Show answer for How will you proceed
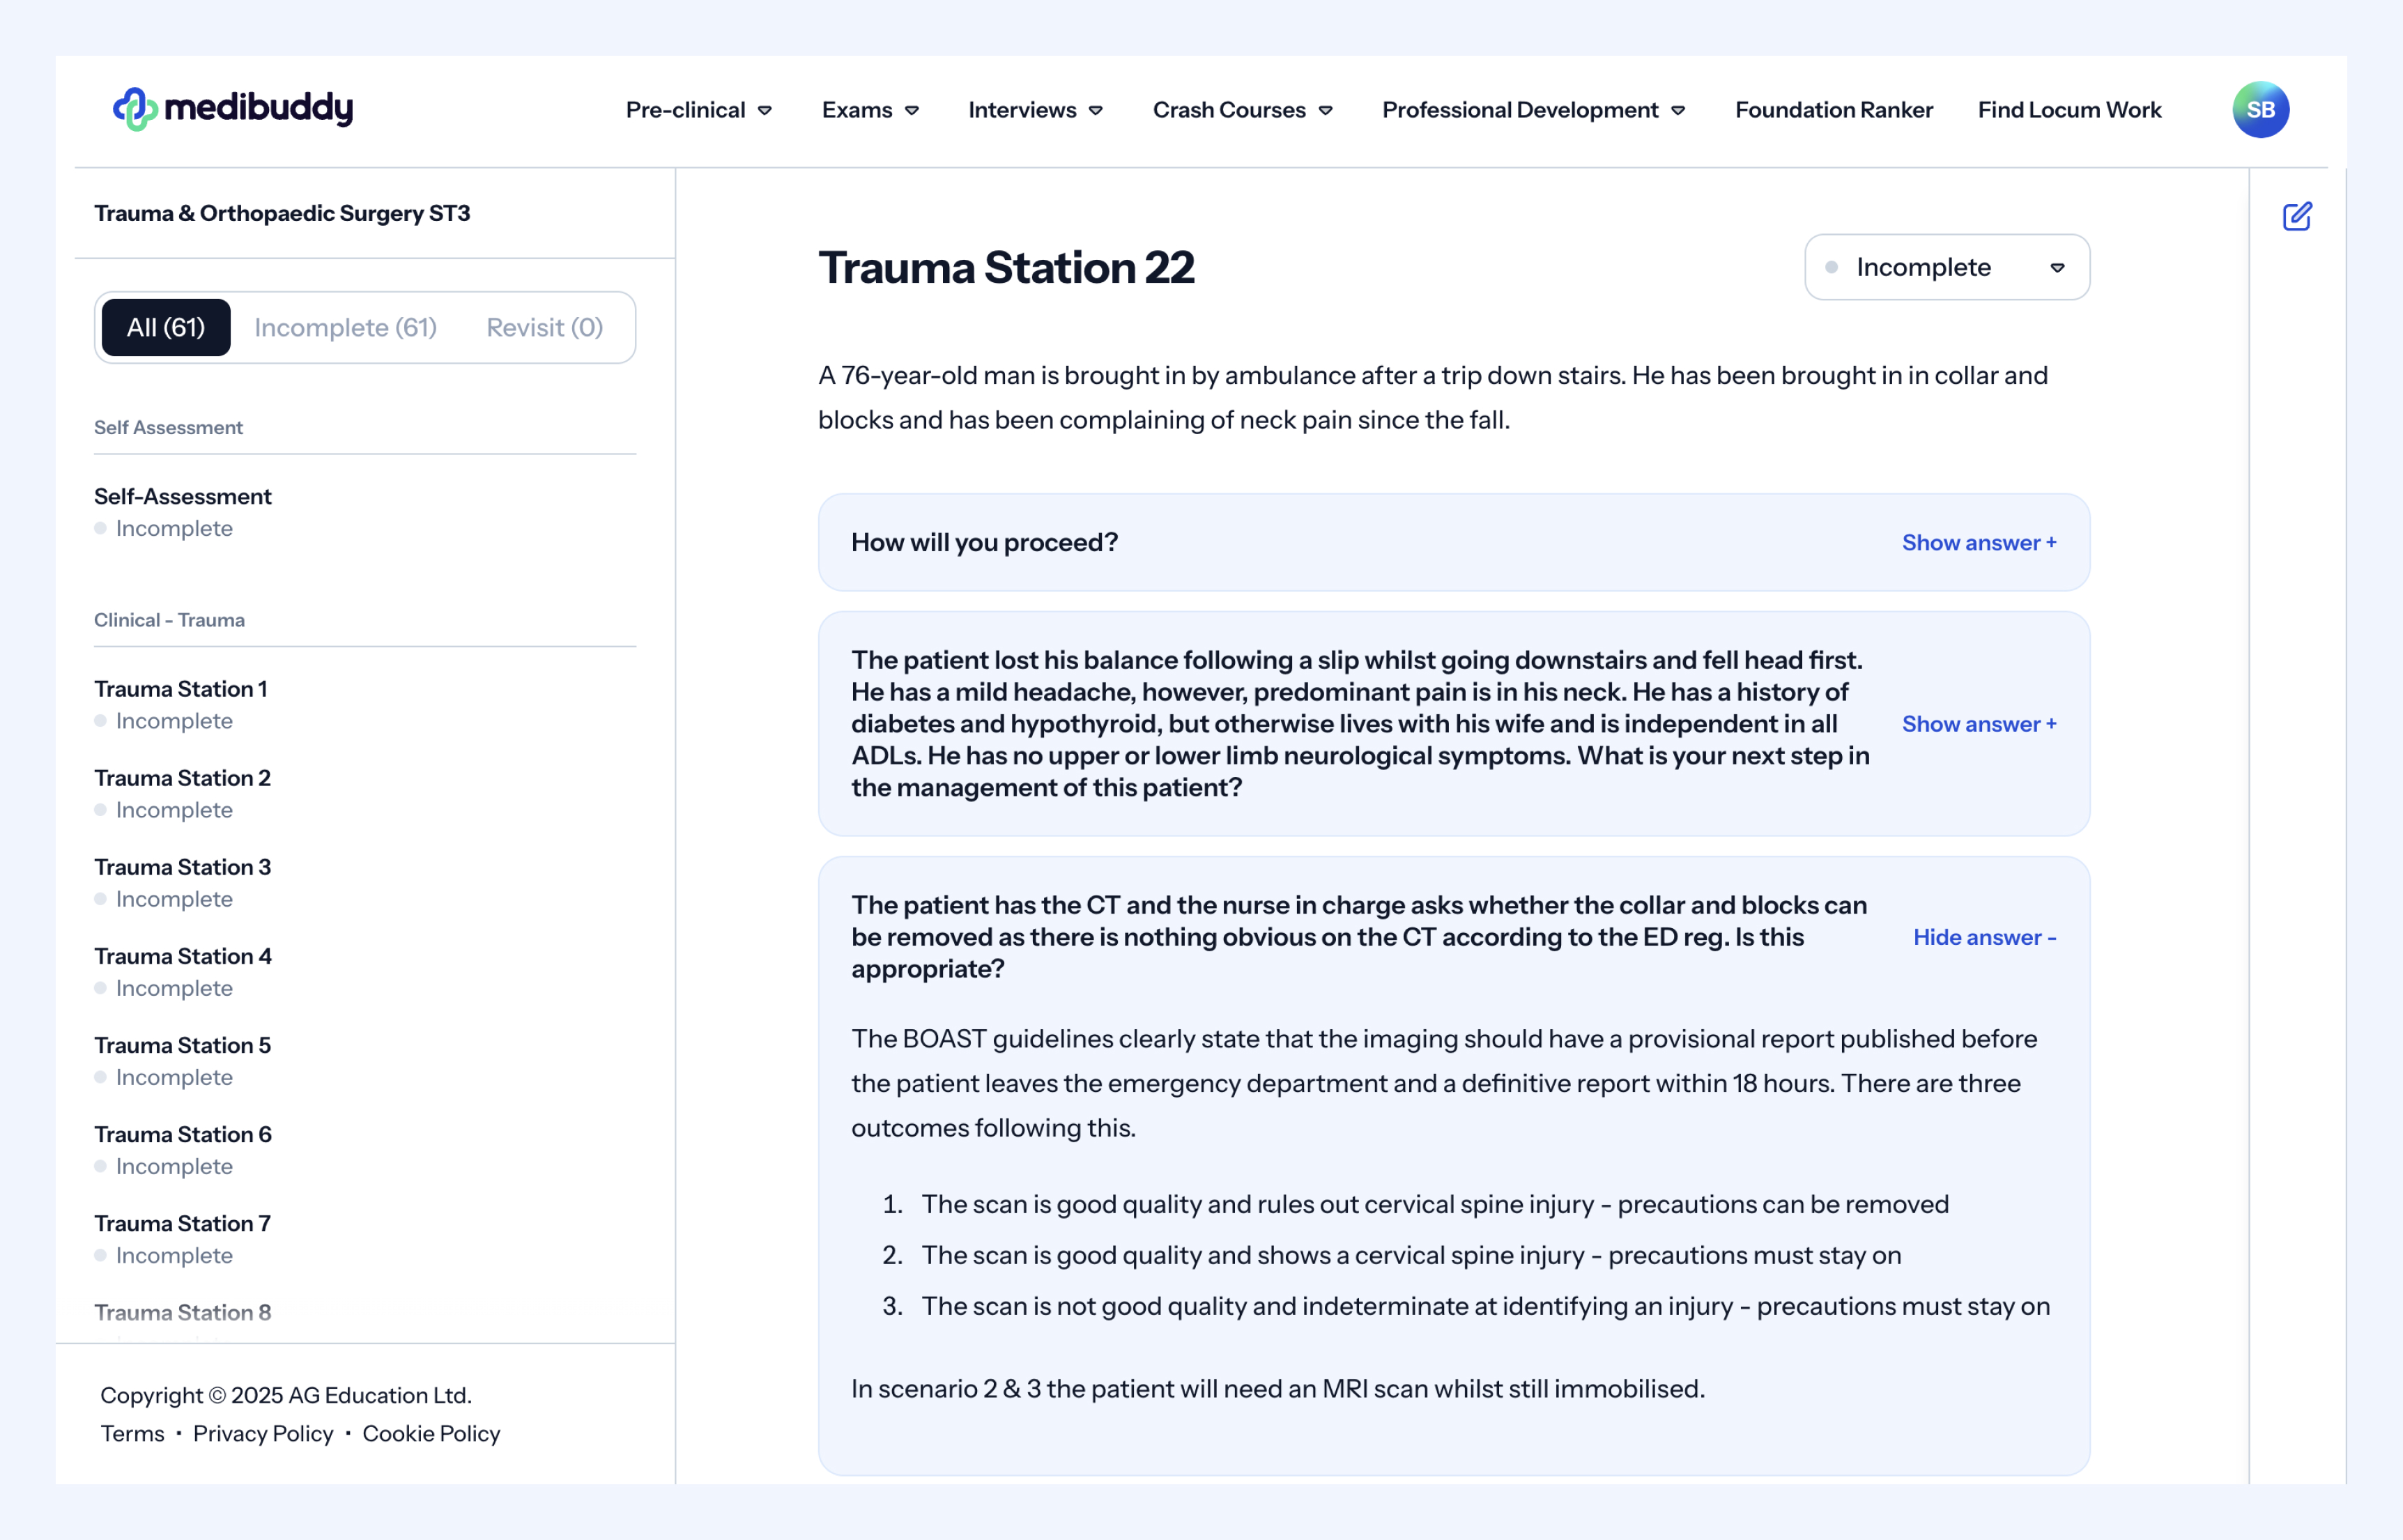Image resolution: width=2403 pixels, height=1540 pixels. (x=1977, y=543)
